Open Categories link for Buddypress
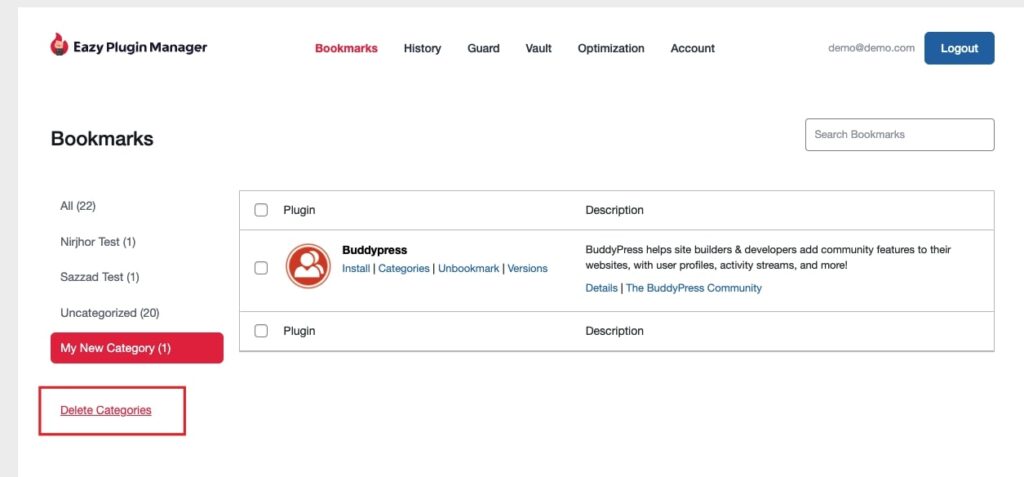 pyautogui.click(x=404, y=269)
